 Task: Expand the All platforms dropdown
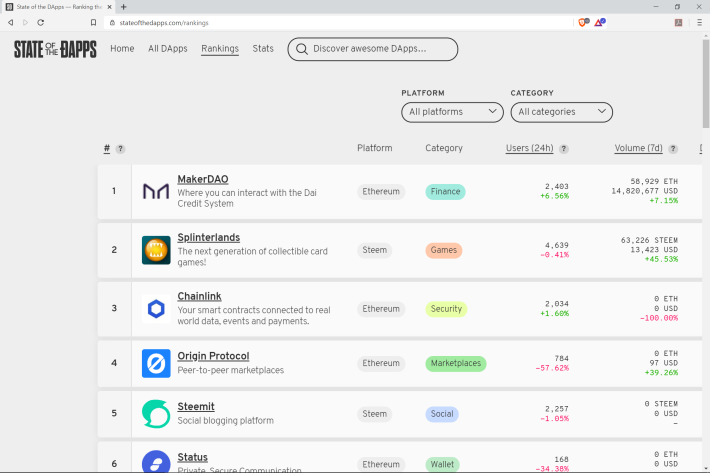(x=452, y=112)
